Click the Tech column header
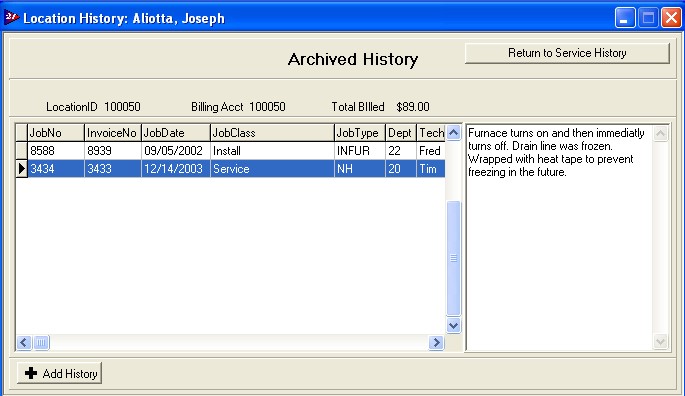 click(x=431, y=132)
